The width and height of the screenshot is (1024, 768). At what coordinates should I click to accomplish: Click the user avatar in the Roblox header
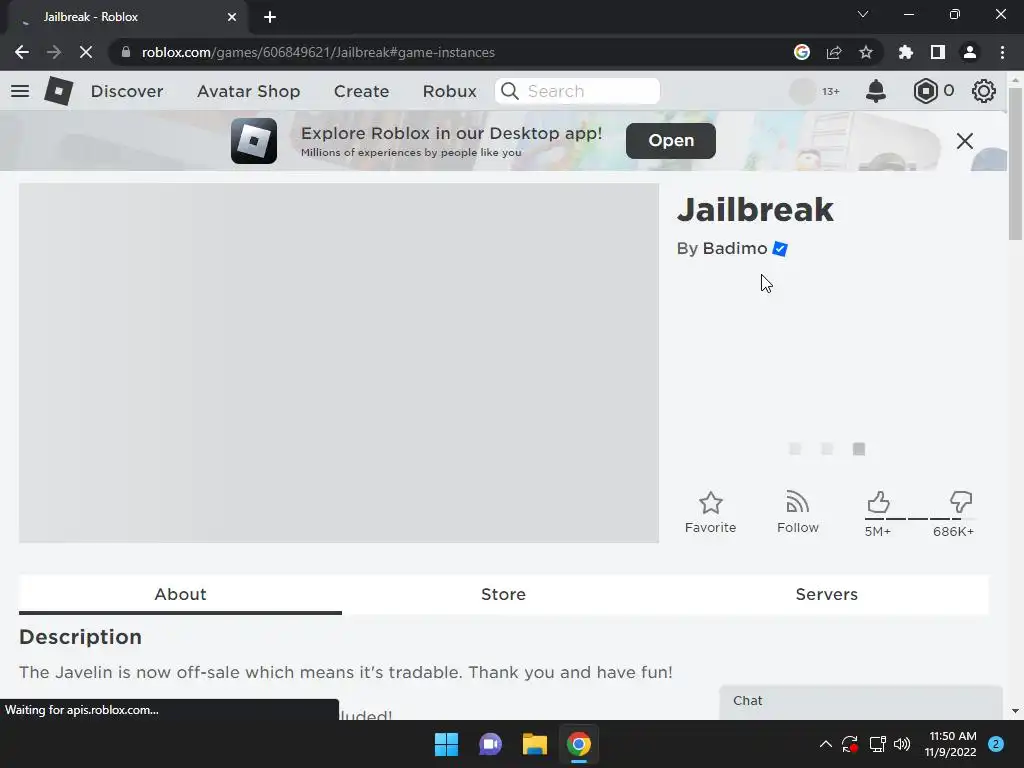coord(802,91)
